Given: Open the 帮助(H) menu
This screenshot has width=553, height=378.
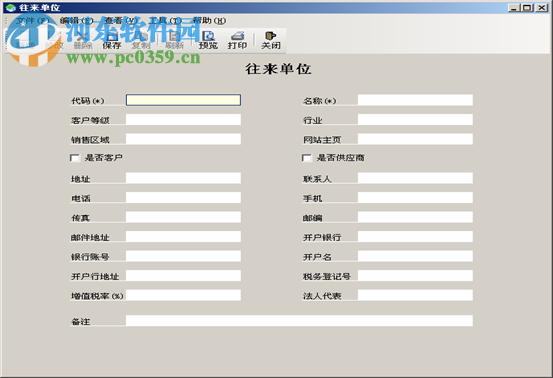Looking at the screenshot, I should pyautogui.click(x=209, y=20).
